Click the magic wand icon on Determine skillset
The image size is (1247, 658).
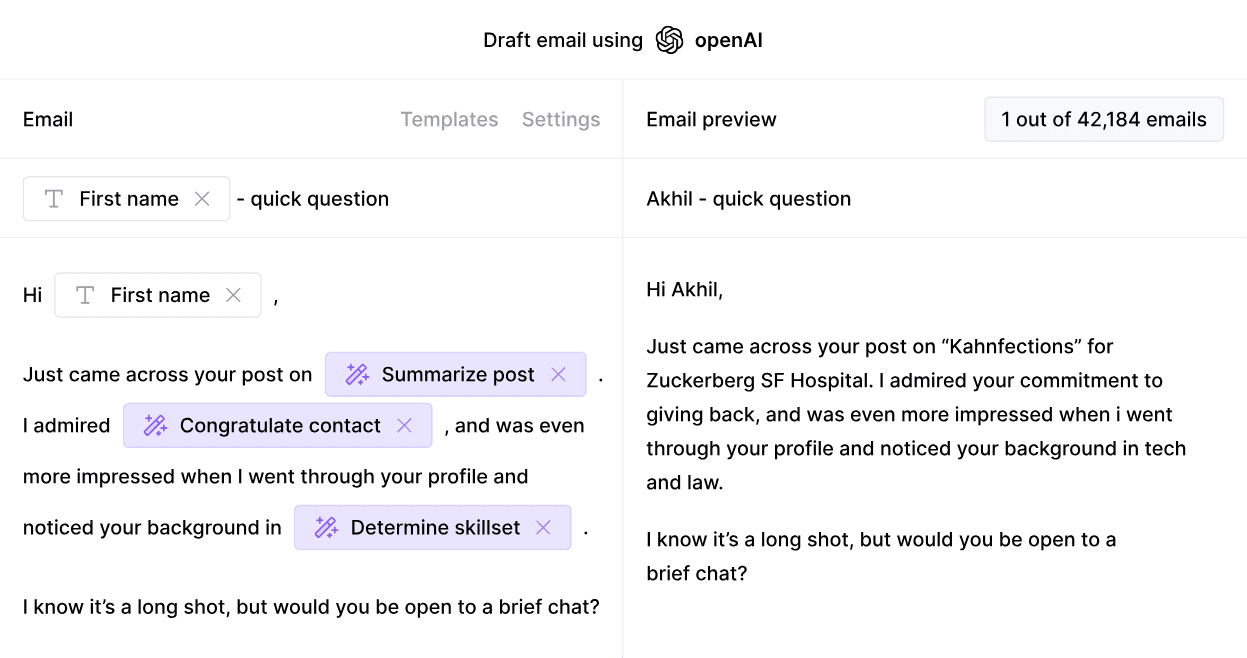pyautogui.click(x=326, y=528)
